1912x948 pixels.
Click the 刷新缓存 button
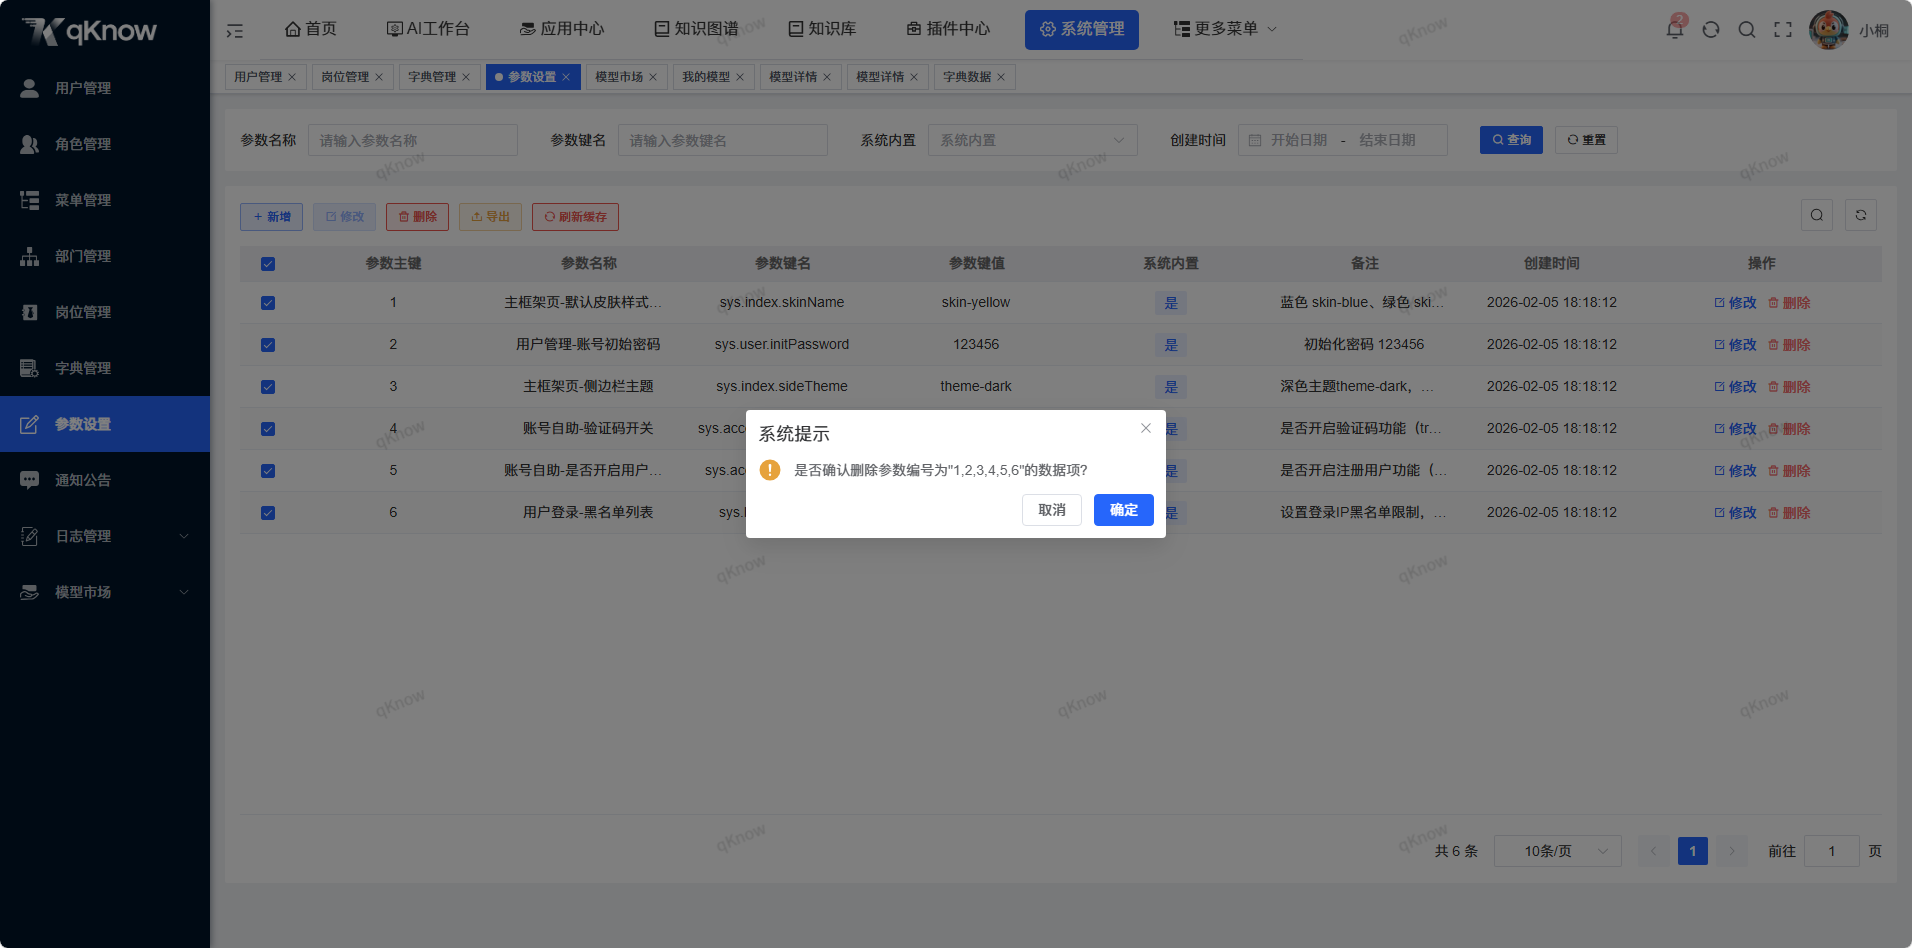click(575, 217)
